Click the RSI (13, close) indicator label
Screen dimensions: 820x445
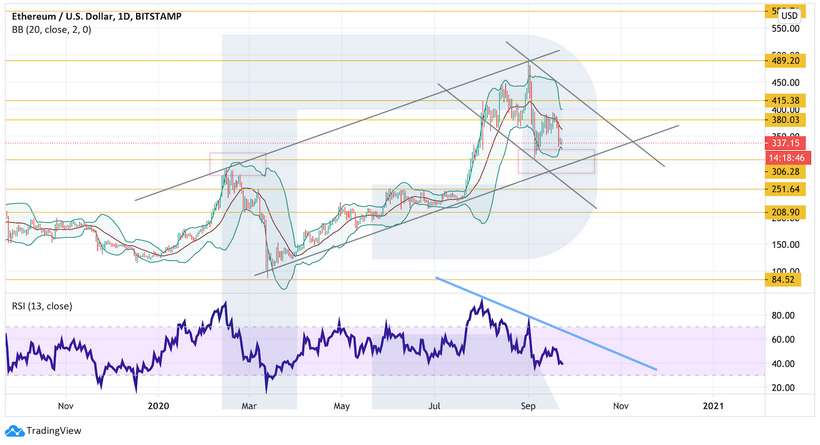(x=42, y=306)
